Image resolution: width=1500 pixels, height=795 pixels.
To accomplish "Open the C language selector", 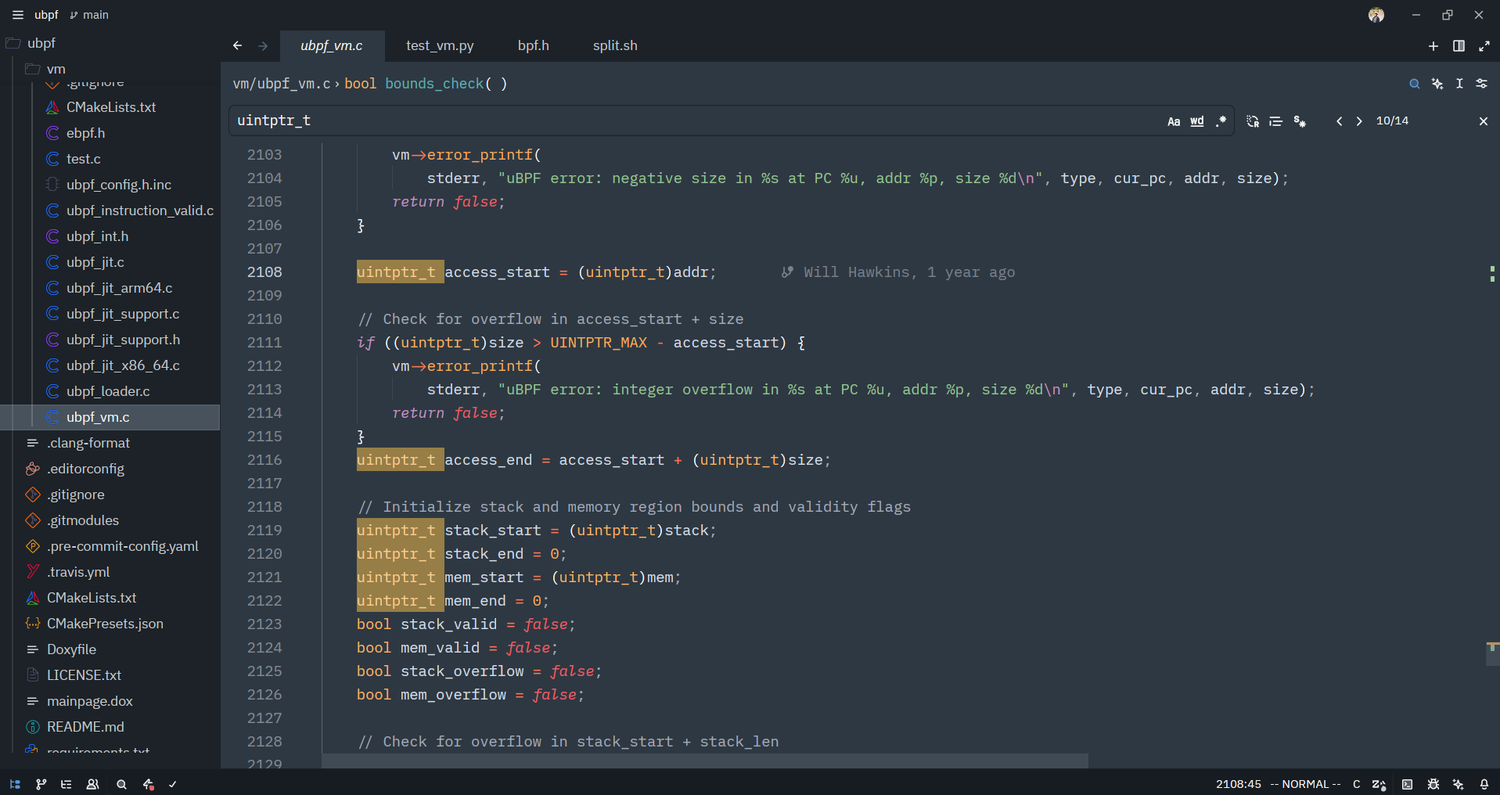I will coord(1357,784).
